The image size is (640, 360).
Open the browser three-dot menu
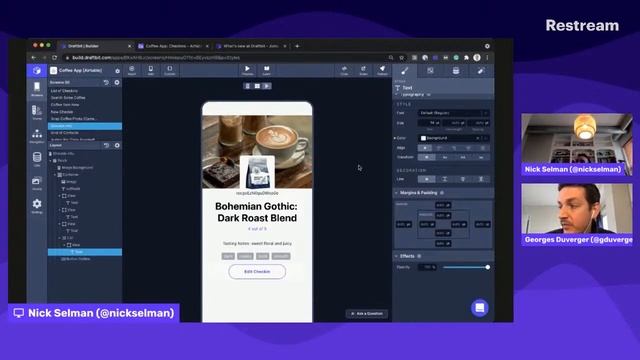[487, 58]
